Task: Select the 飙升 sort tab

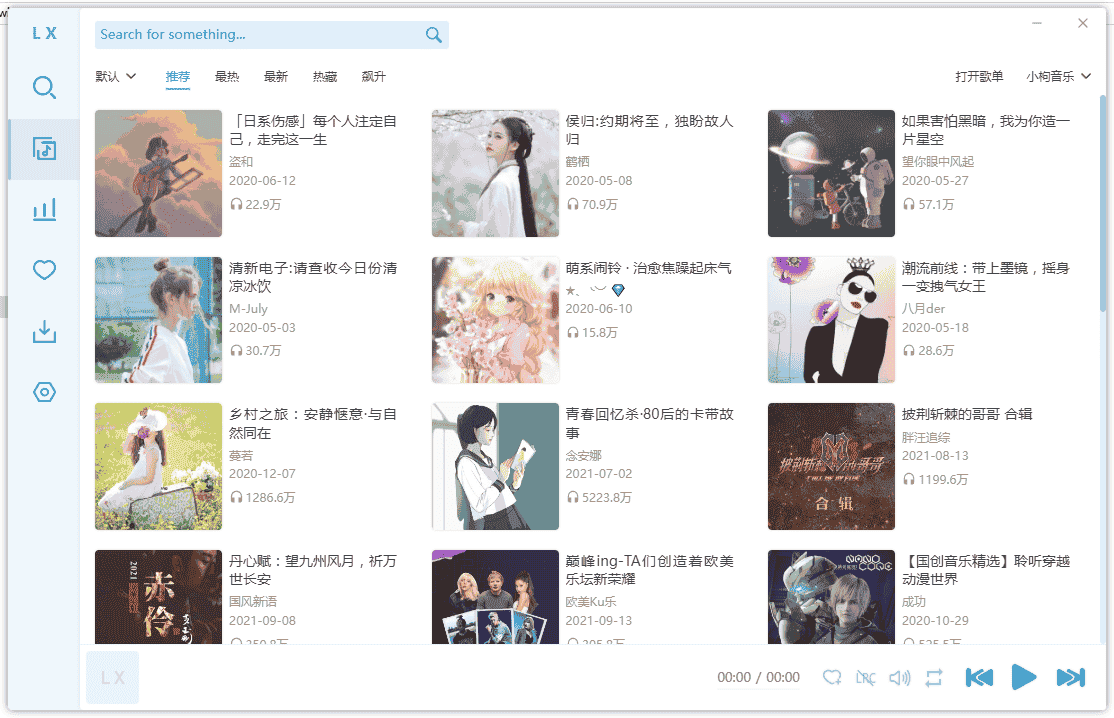Action: coord(374,77)
